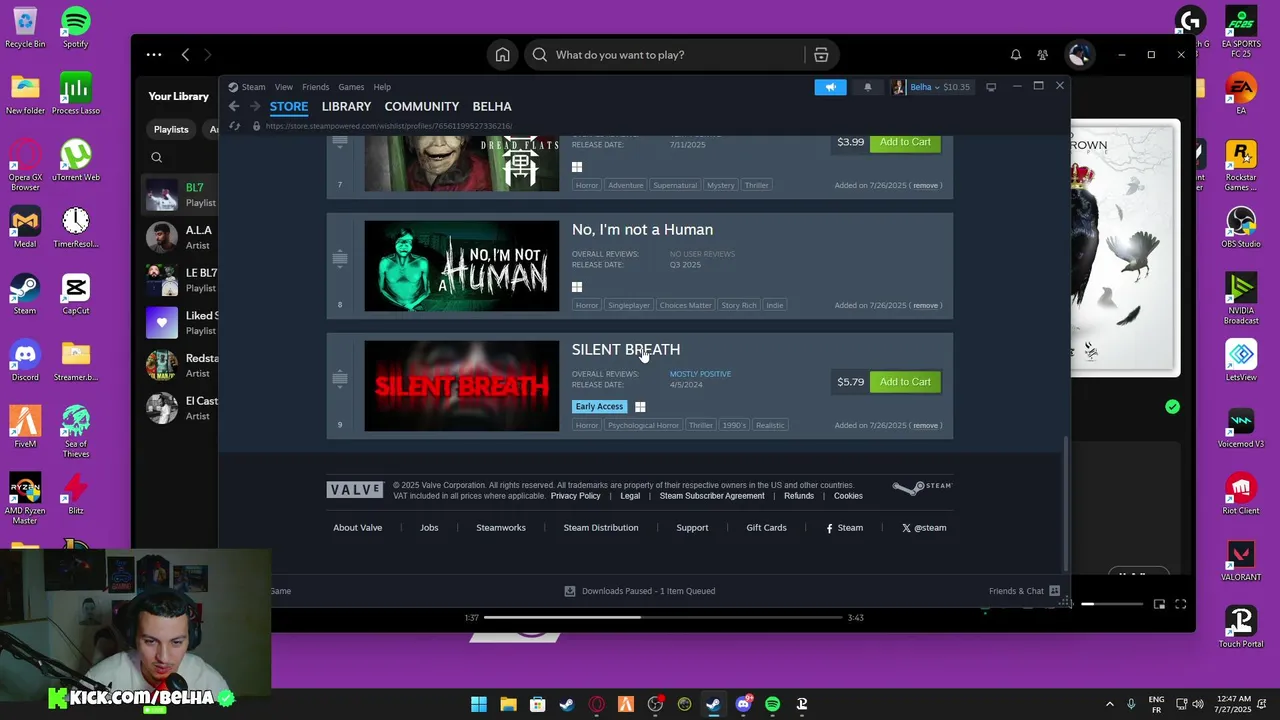Image resolution: width=1280 pixels, height=720 pixels.
Task: Remove wishlist item 7 from the list
Action: pos(925,185)
